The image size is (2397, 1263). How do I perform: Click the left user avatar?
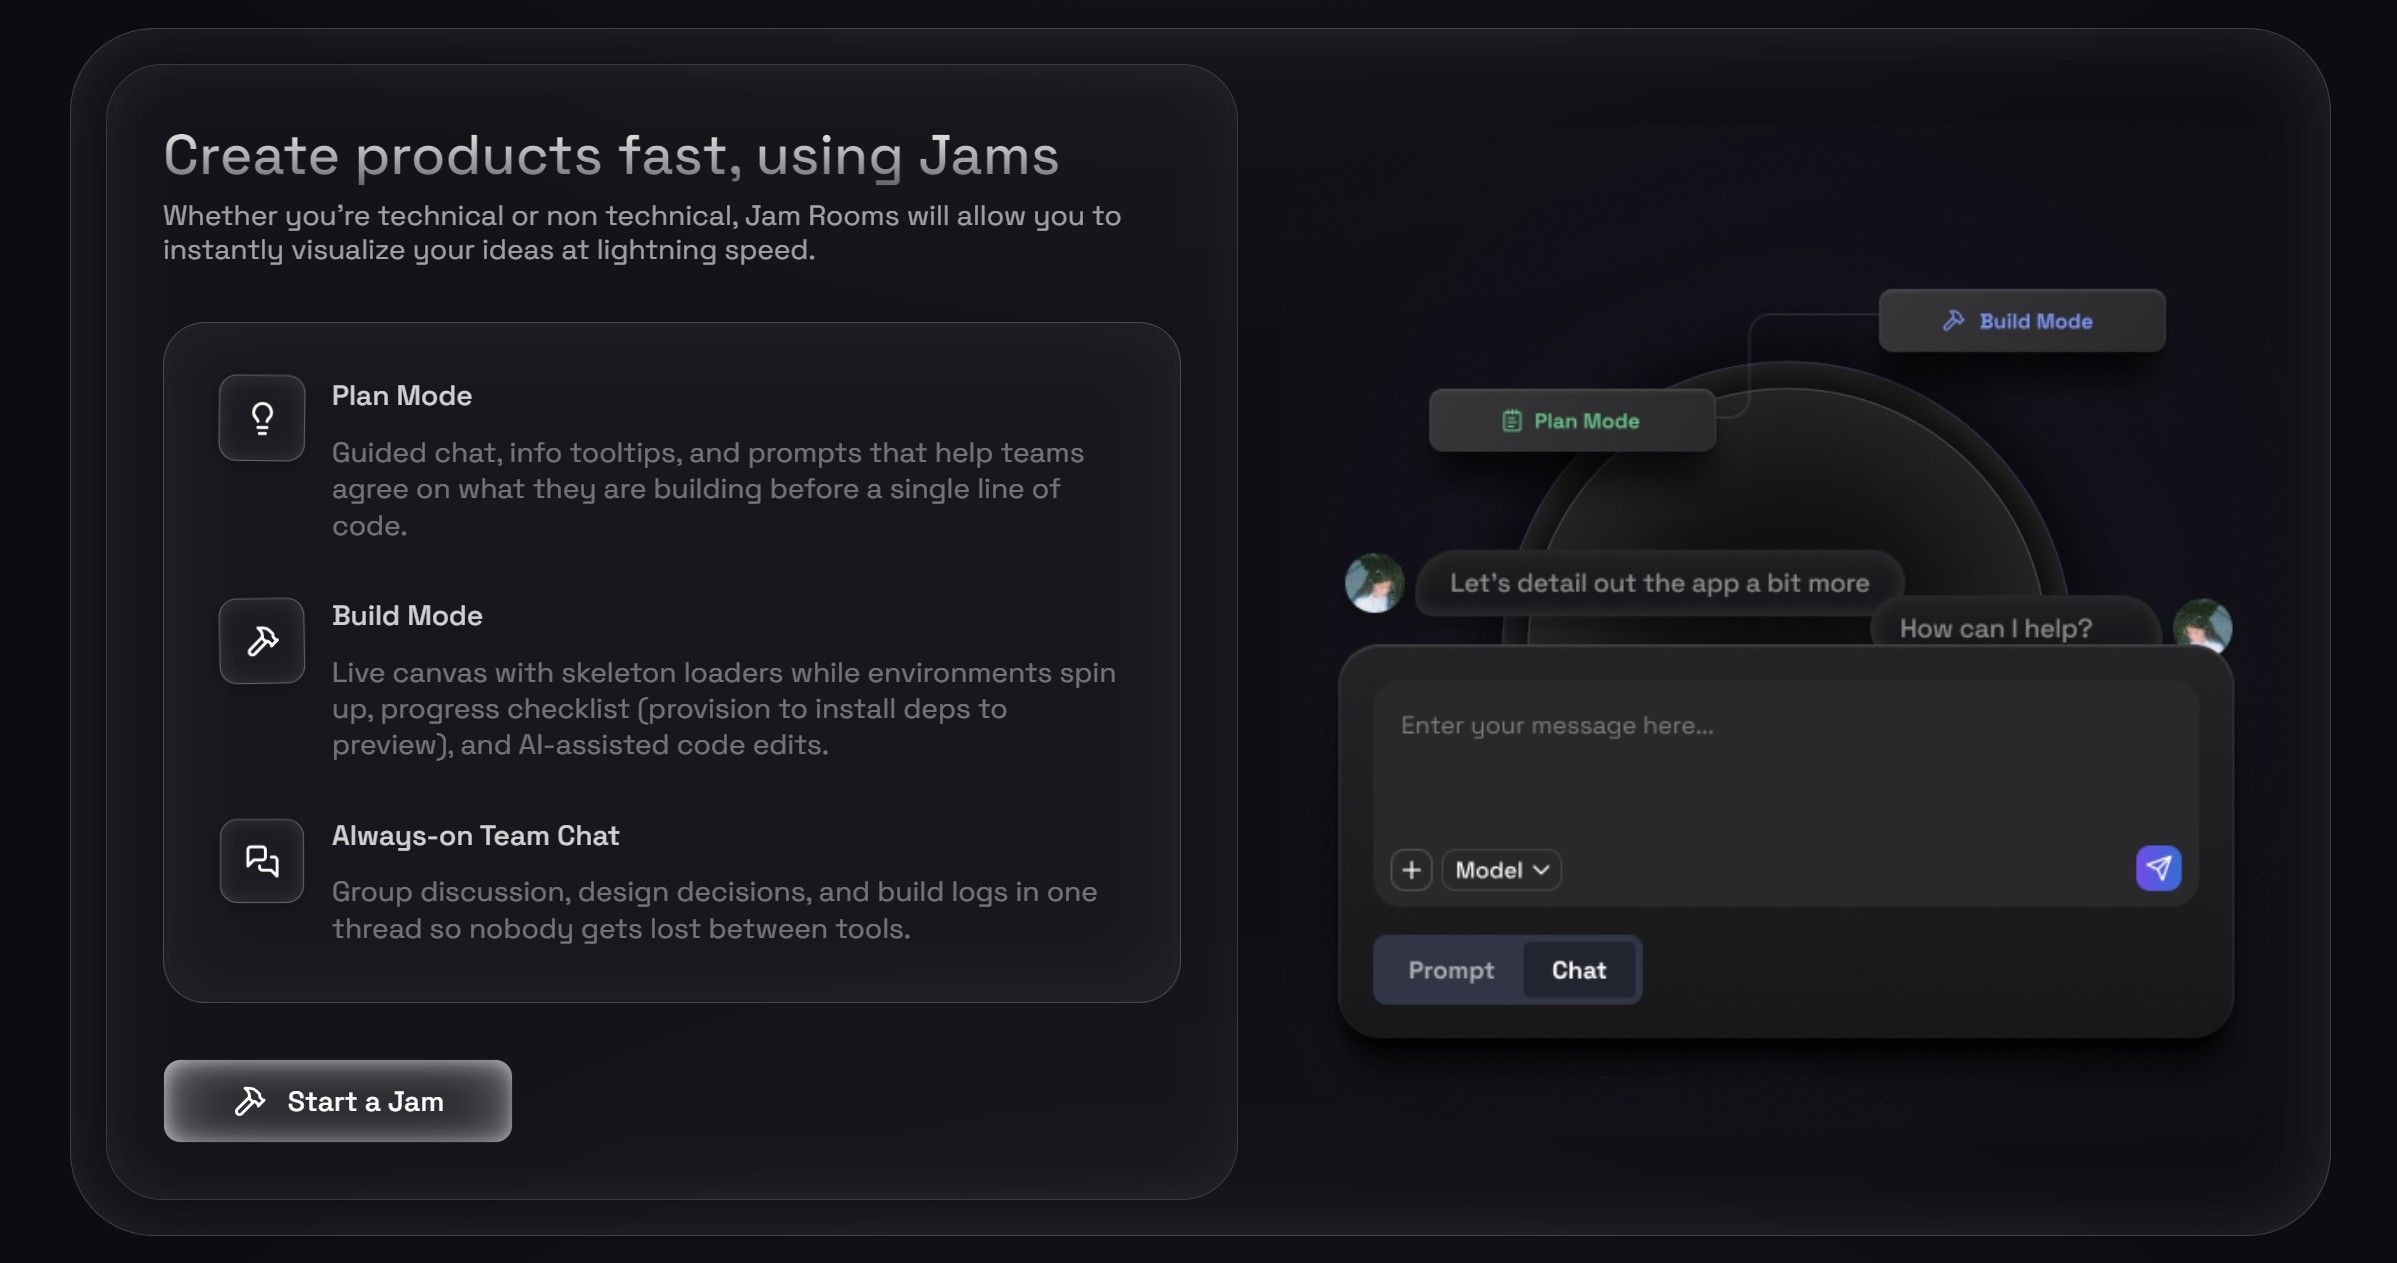click(1374, 583)
